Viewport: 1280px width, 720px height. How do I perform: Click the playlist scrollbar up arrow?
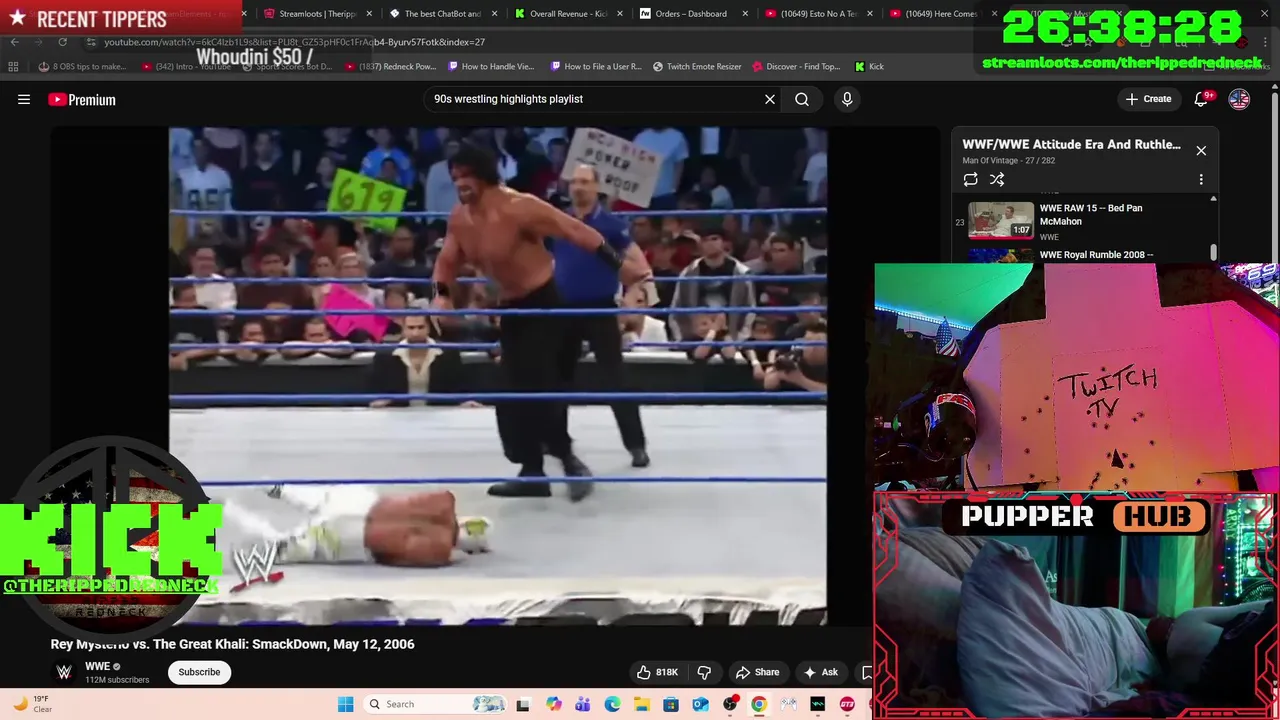[x=1213, y=199]
